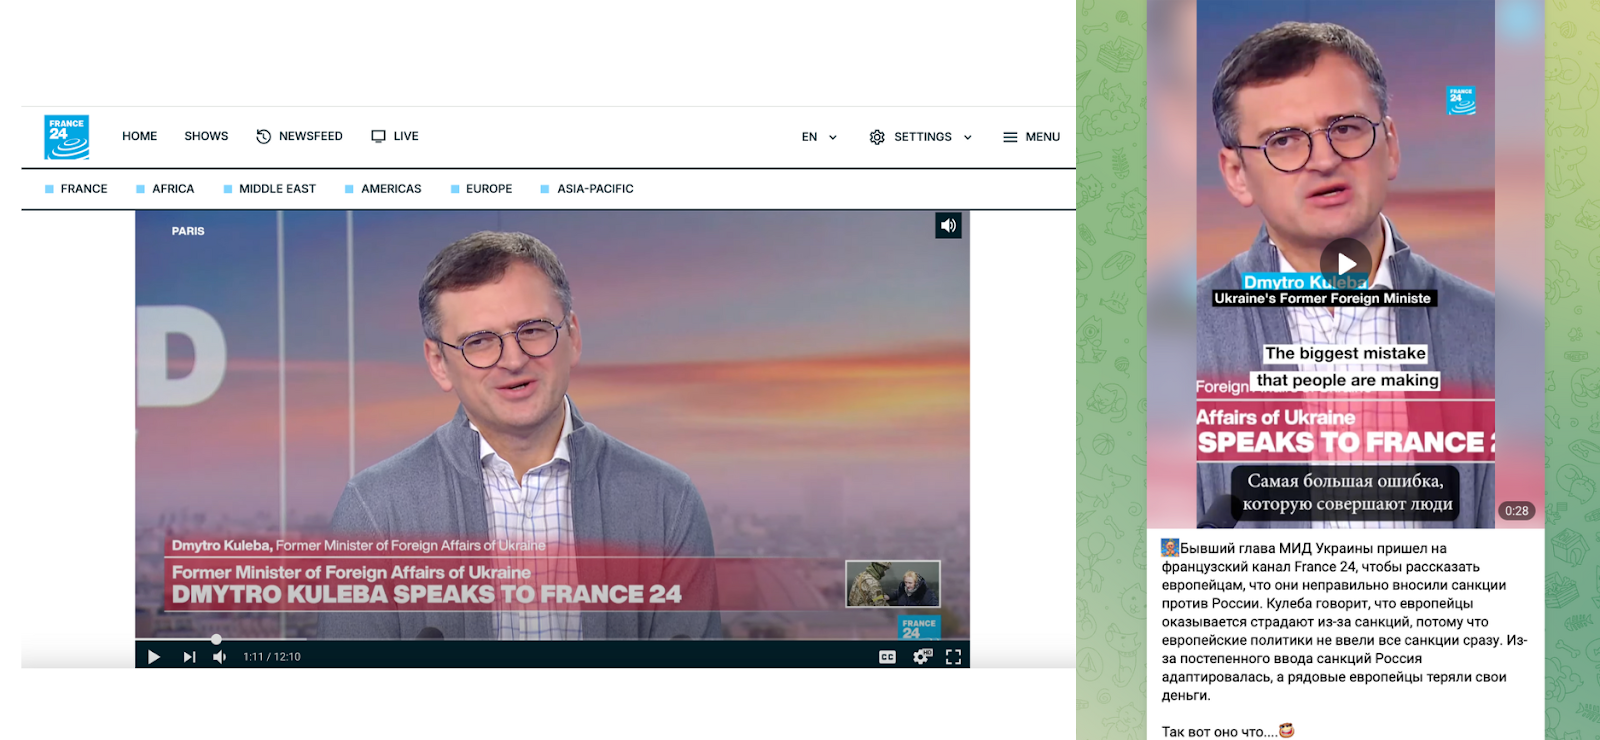Open the LIVE stream link
The height and width of the screenshot is (740, 1600).
click(x=395, y=136)
